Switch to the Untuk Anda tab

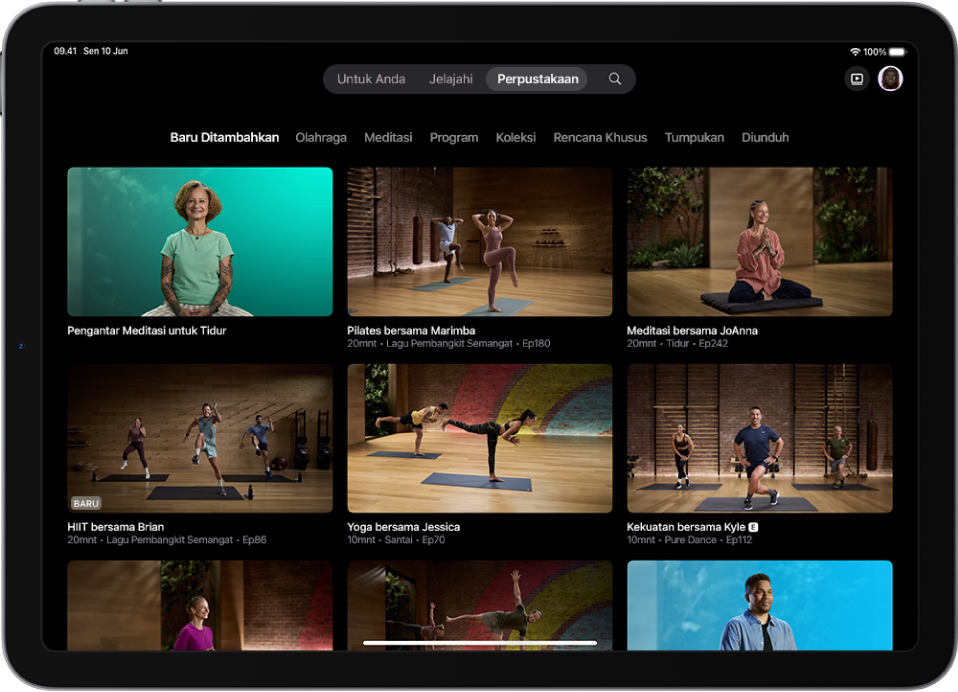tap(371, 79)
